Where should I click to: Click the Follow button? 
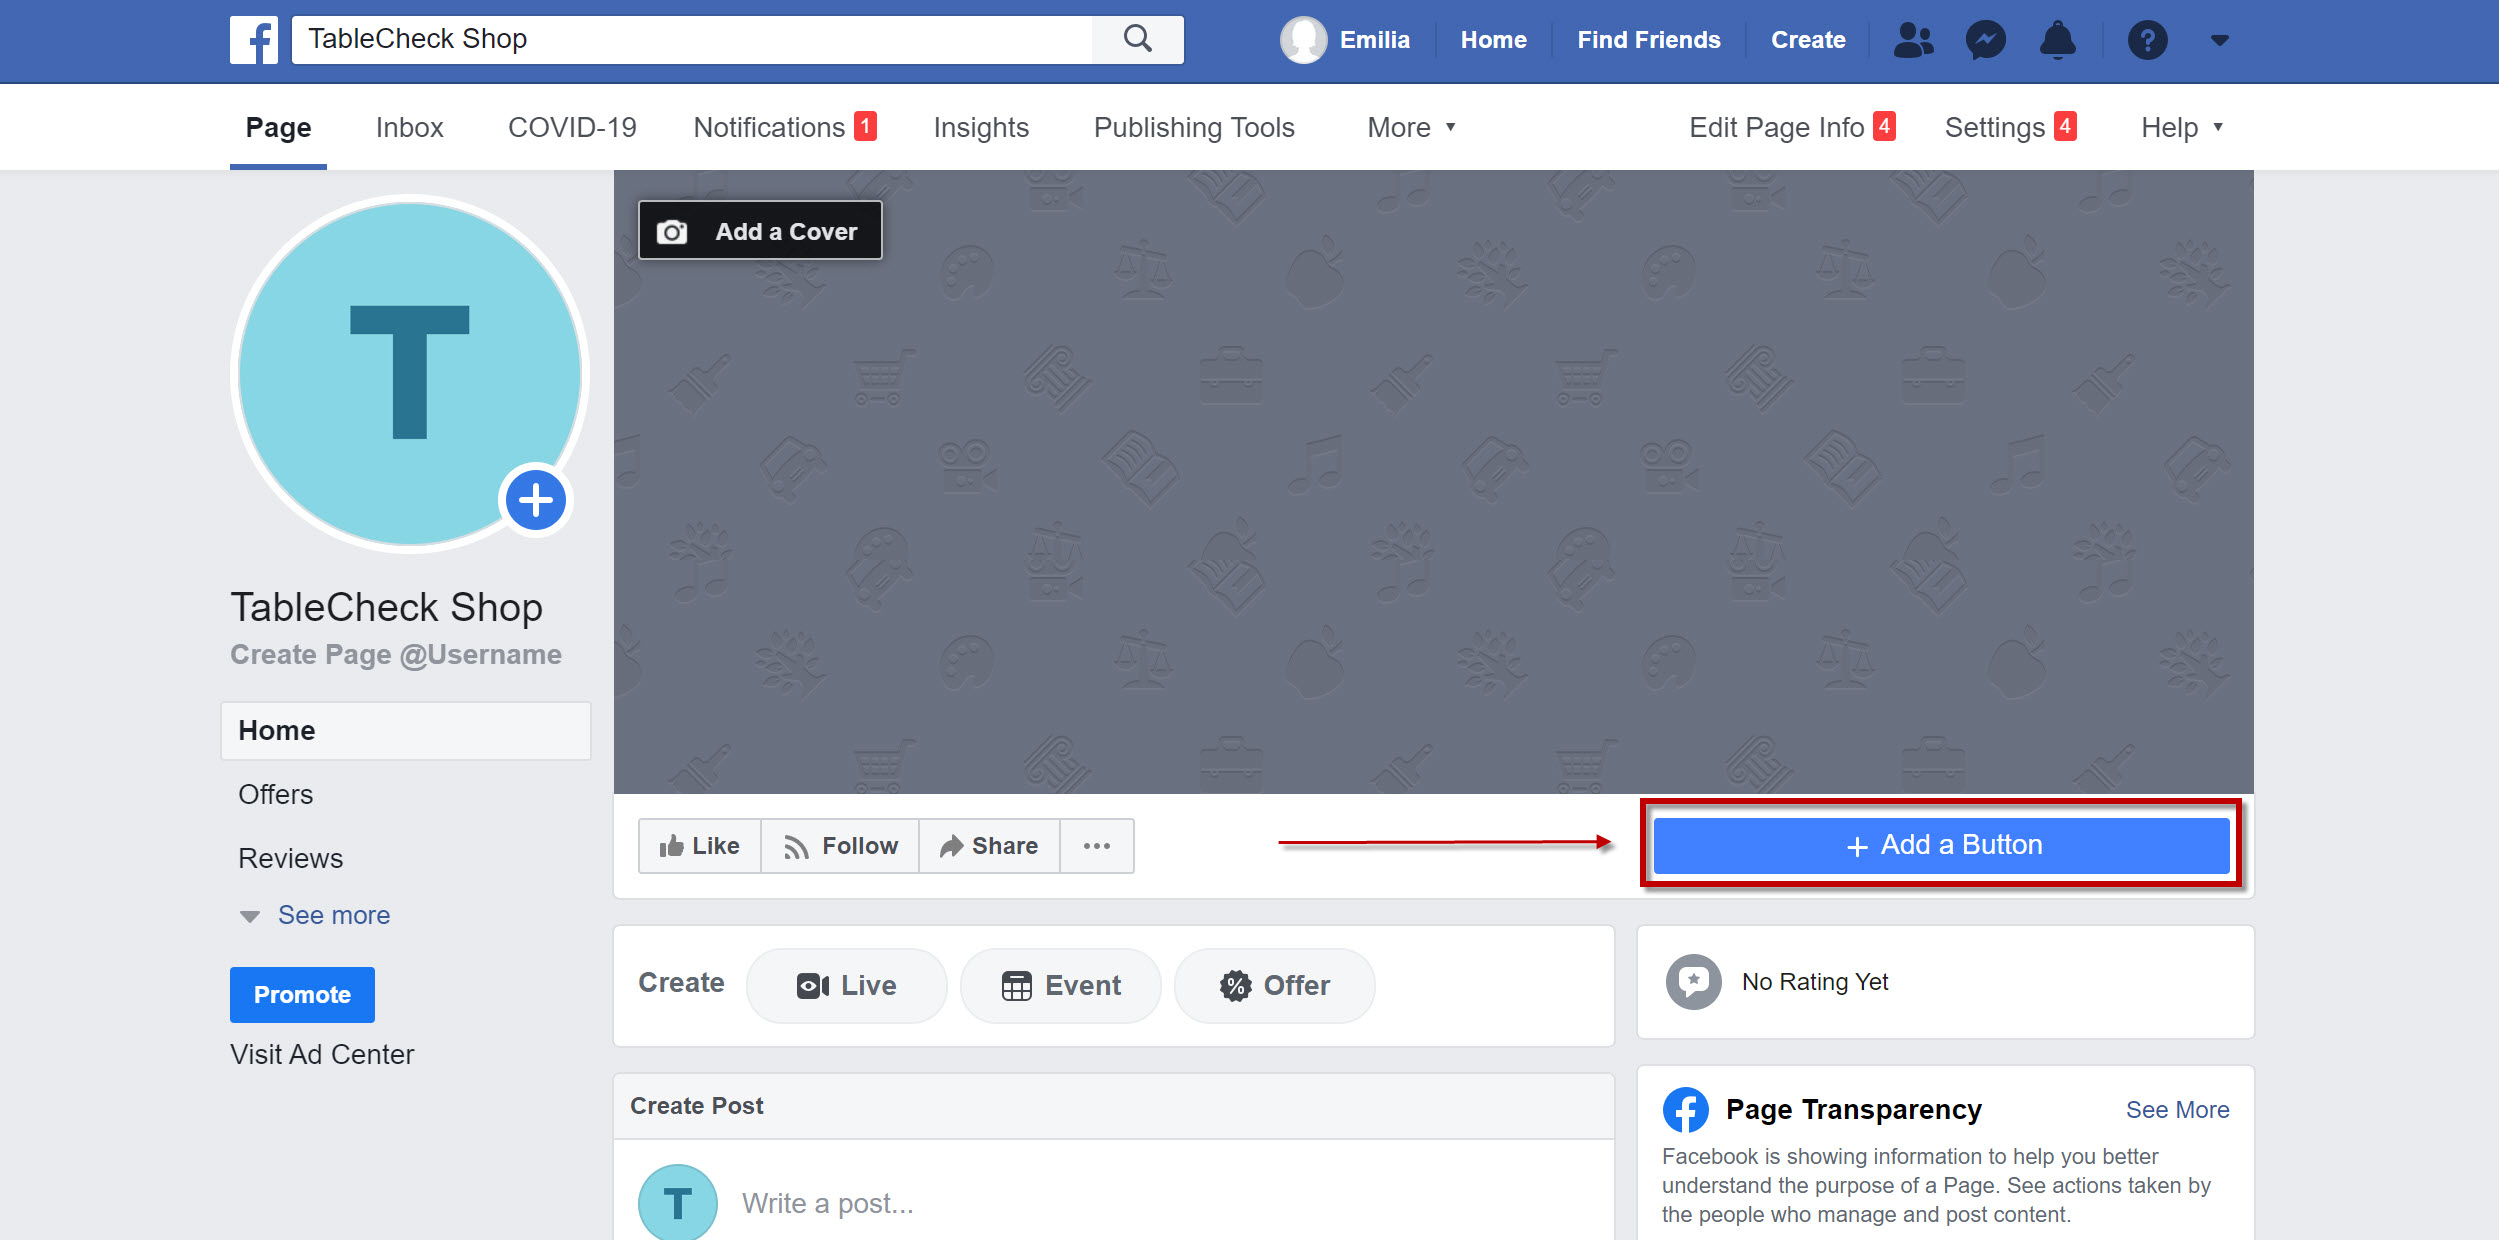pos(841,846)
